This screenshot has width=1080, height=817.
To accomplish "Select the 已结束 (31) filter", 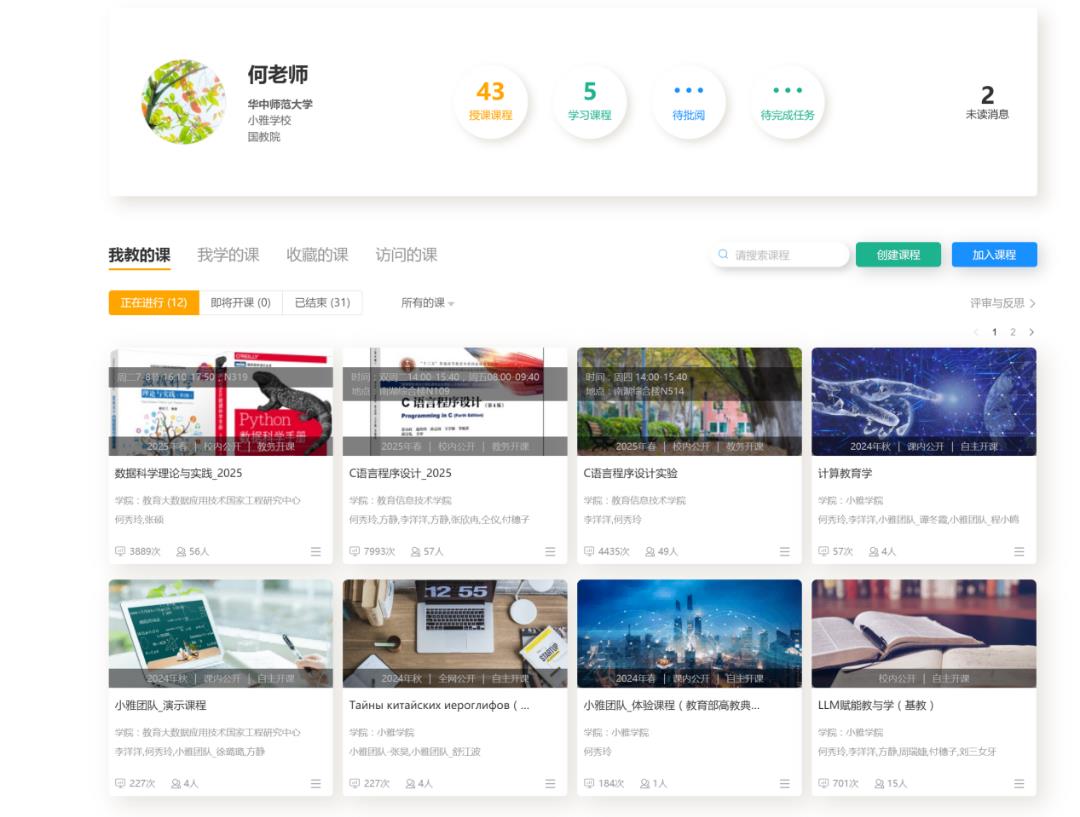I will click(322, 302).
